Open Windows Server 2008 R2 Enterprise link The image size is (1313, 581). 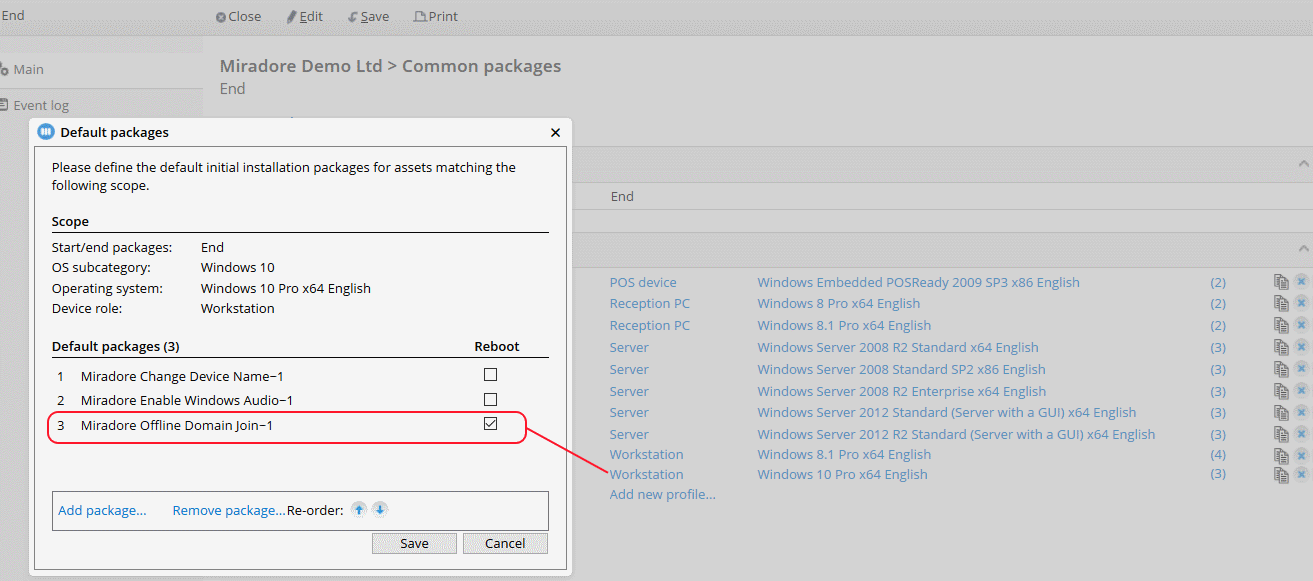coord(901,391)
